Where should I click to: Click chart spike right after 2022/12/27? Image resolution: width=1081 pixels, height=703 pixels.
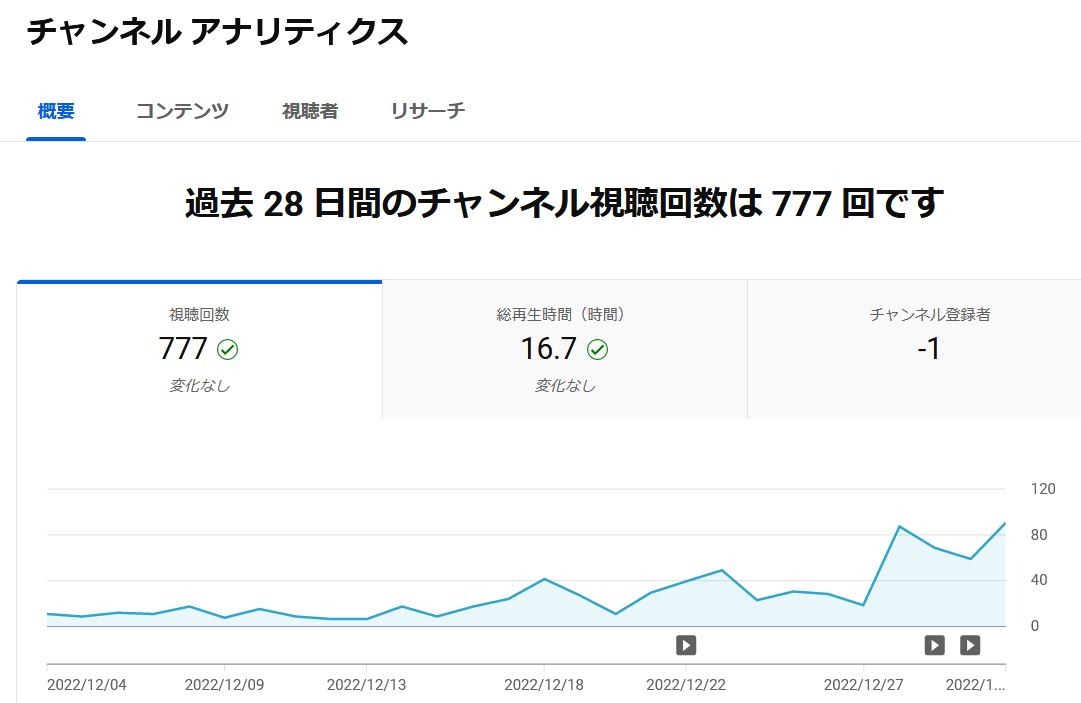click(x=900, y=526)
